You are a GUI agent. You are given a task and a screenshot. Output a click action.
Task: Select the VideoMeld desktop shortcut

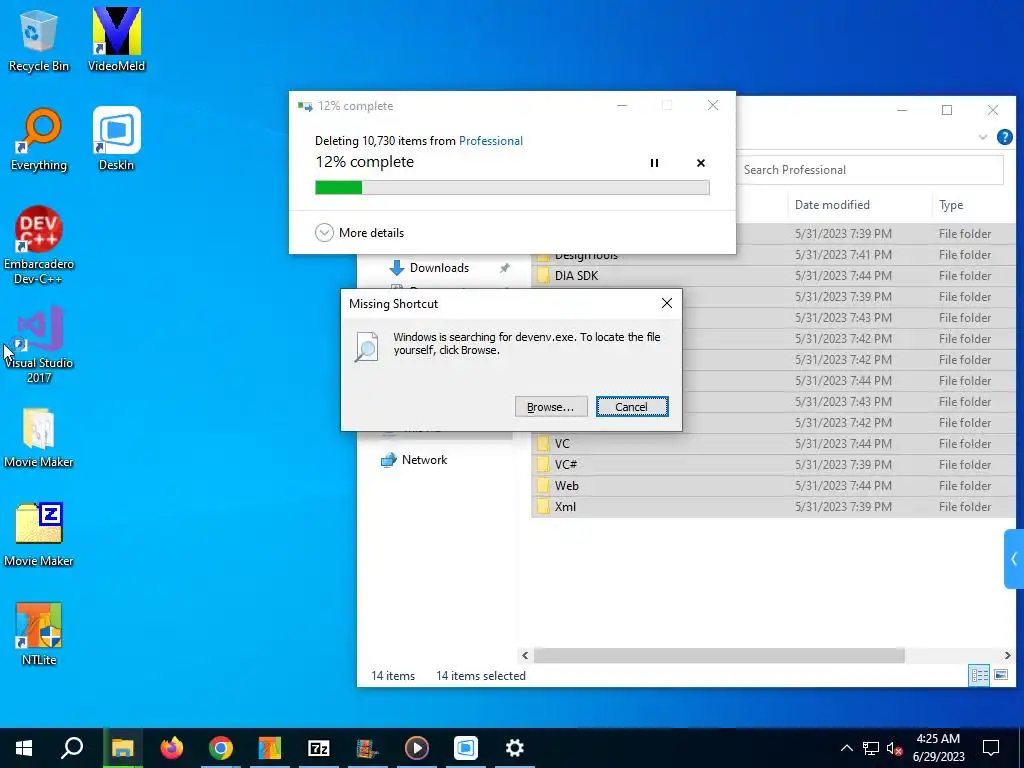(x=116, y=40)
